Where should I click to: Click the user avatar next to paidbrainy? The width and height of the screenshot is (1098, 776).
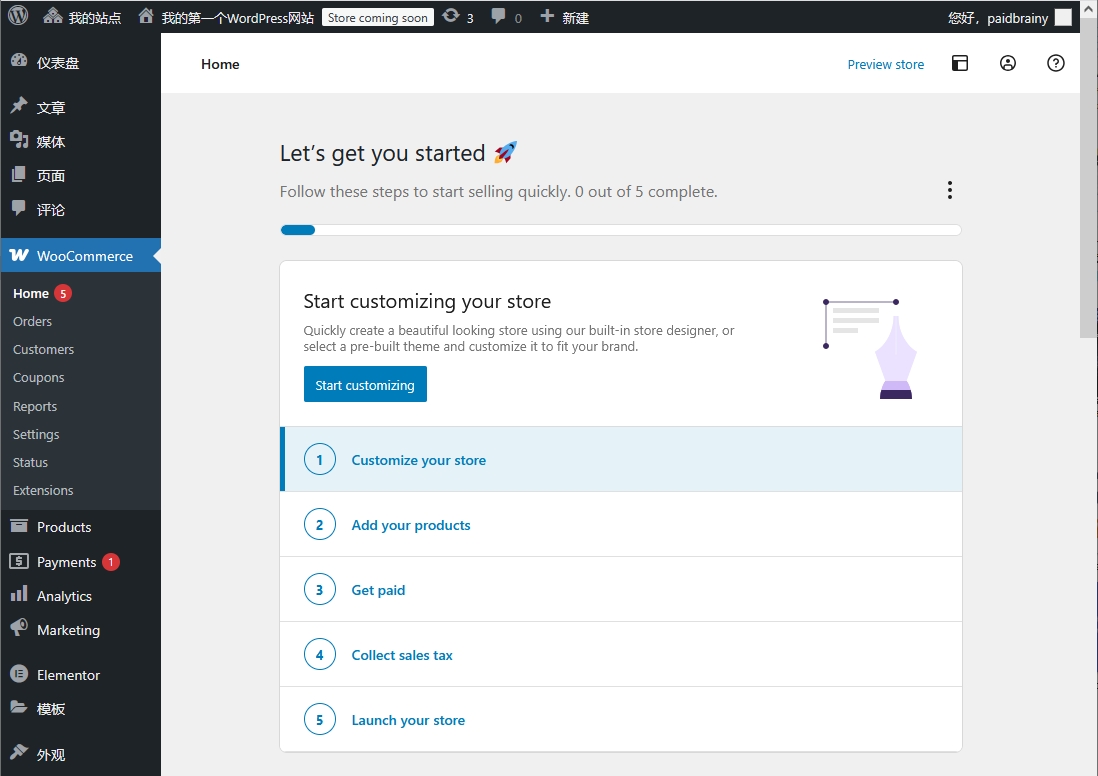click(1063, 18)
